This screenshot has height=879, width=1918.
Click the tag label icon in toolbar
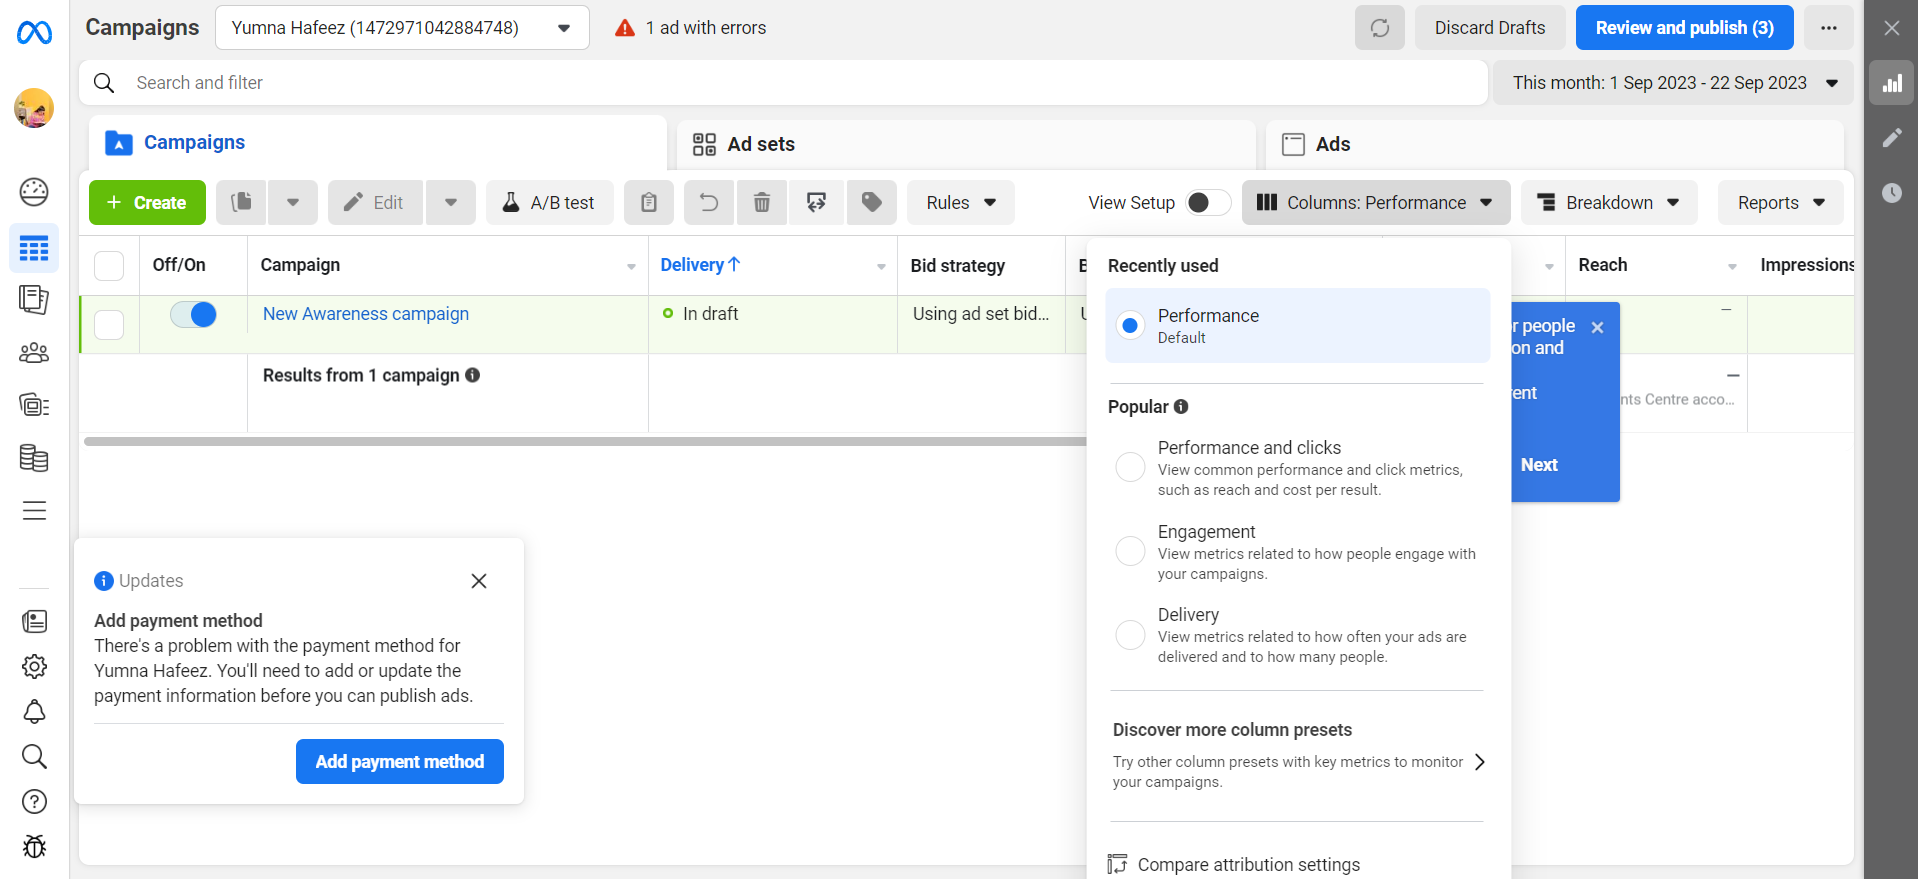[x=872, y=203]
